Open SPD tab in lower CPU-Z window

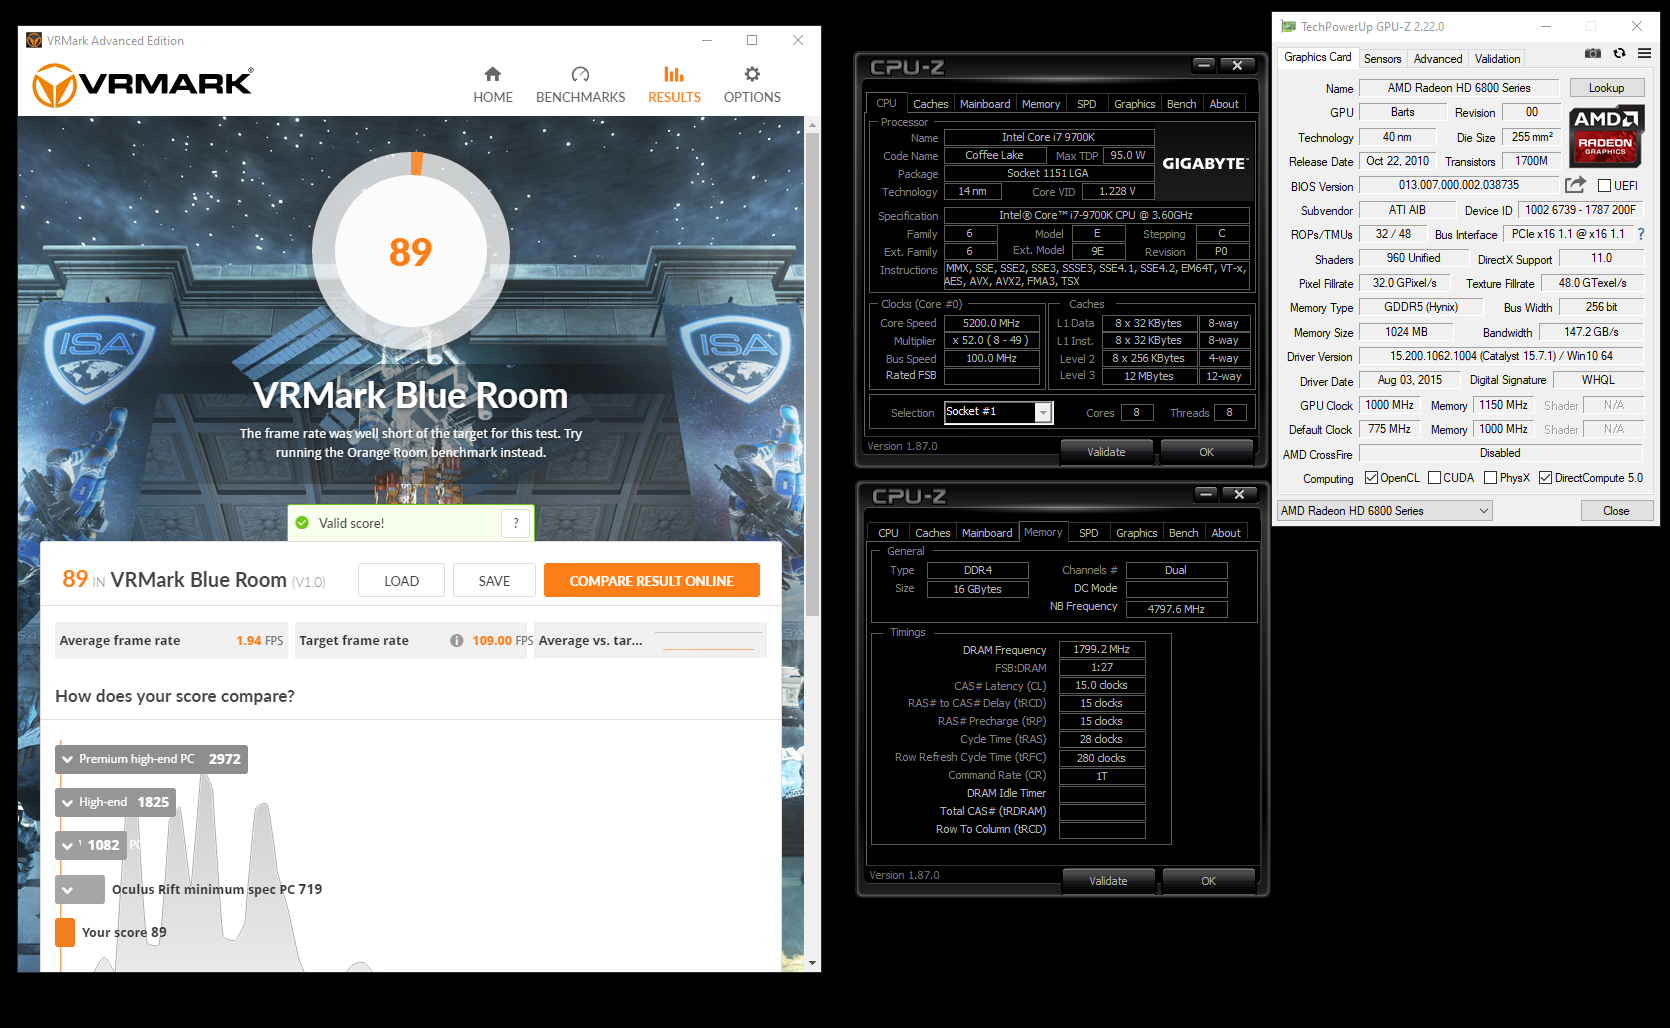[1088, 533]
